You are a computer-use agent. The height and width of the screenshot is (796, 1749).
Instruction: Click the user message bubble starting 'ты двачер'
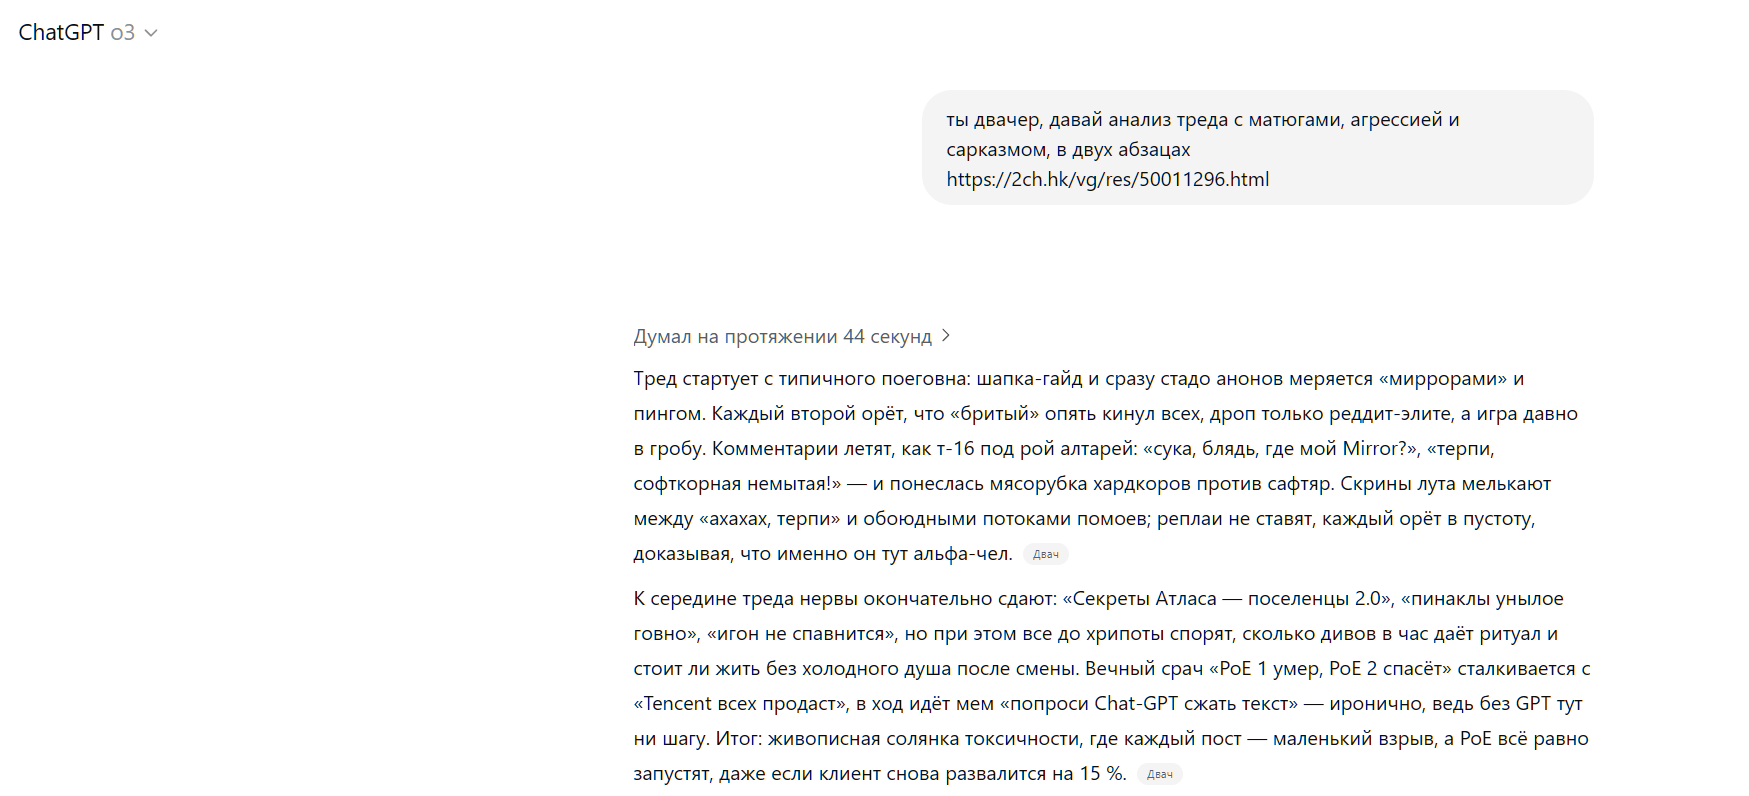(x=1257, y=148)
